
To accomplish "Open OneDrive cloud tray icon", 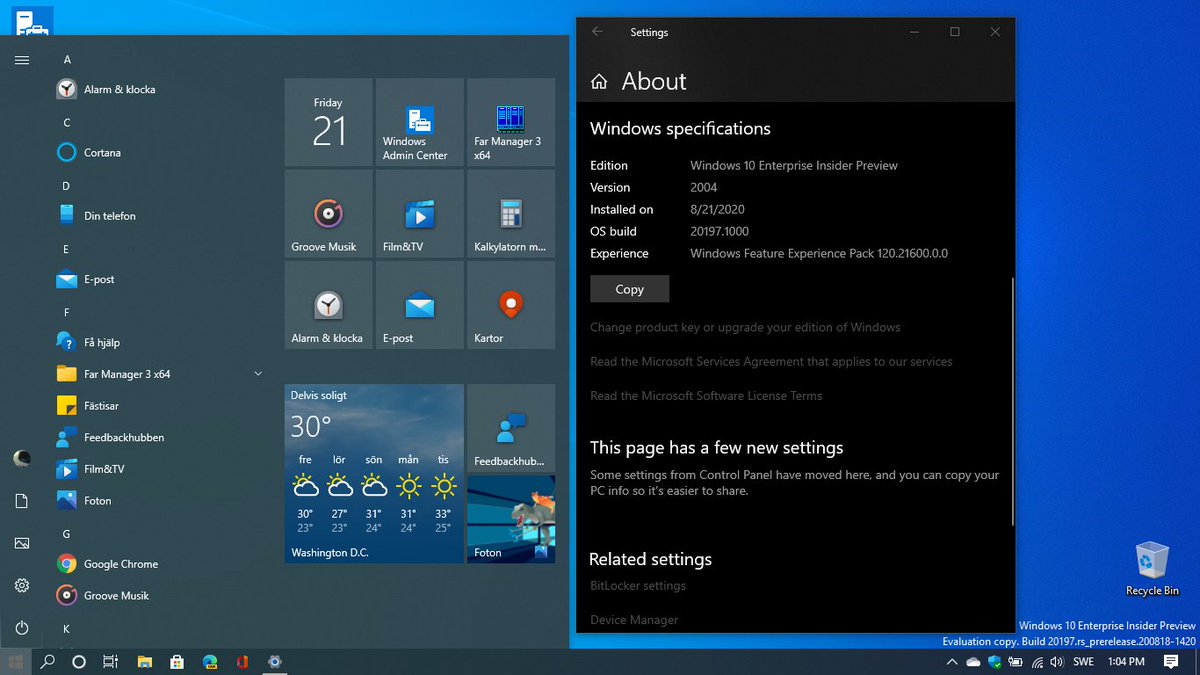I will pos(973,662).
